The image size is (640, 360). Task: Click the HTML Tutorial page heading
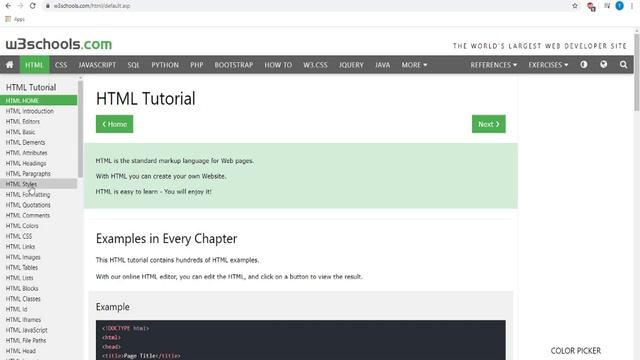point(146,99)
